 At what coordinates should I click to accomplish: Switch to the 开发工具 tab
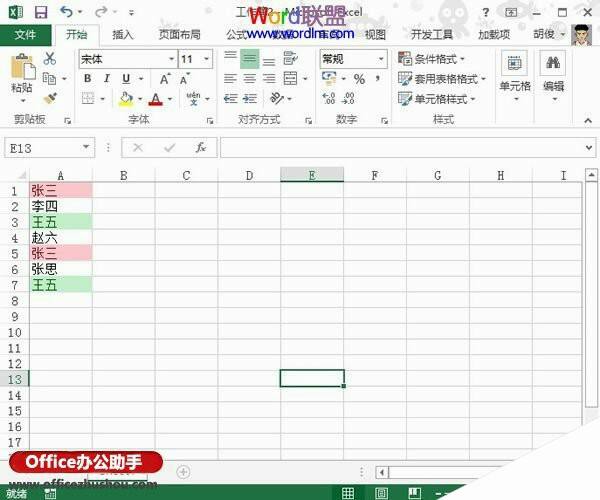click(x=432, y=35)
